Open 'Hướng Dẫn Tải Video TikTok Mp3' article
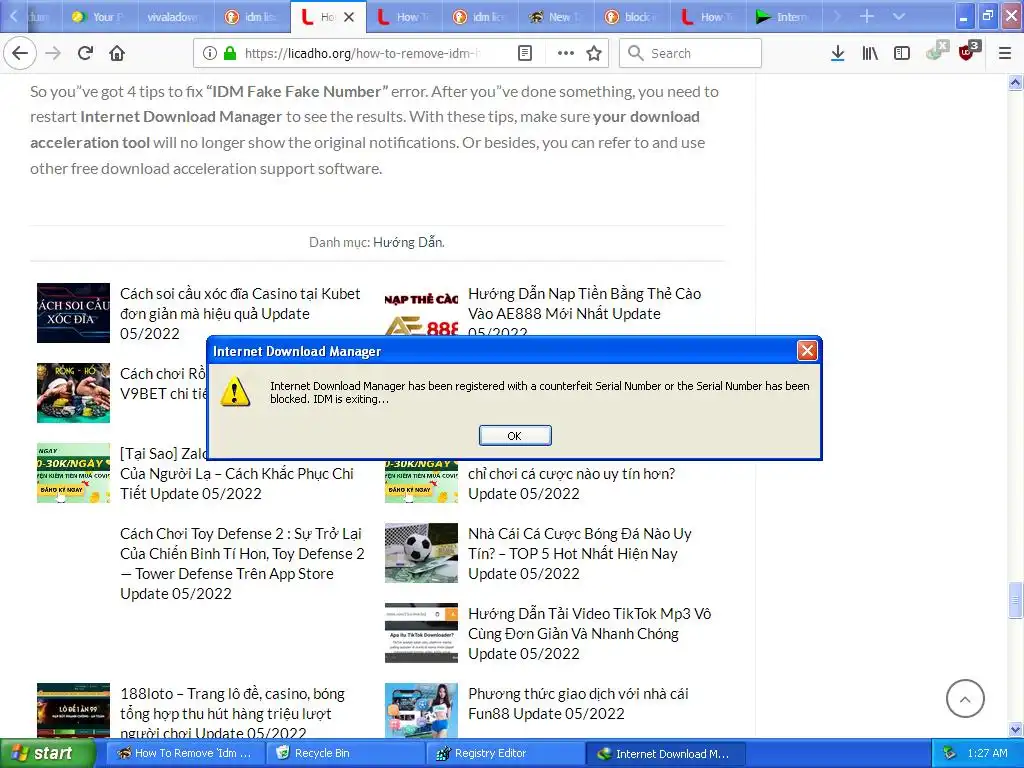 pyautogui.click(x=590, y=633)
